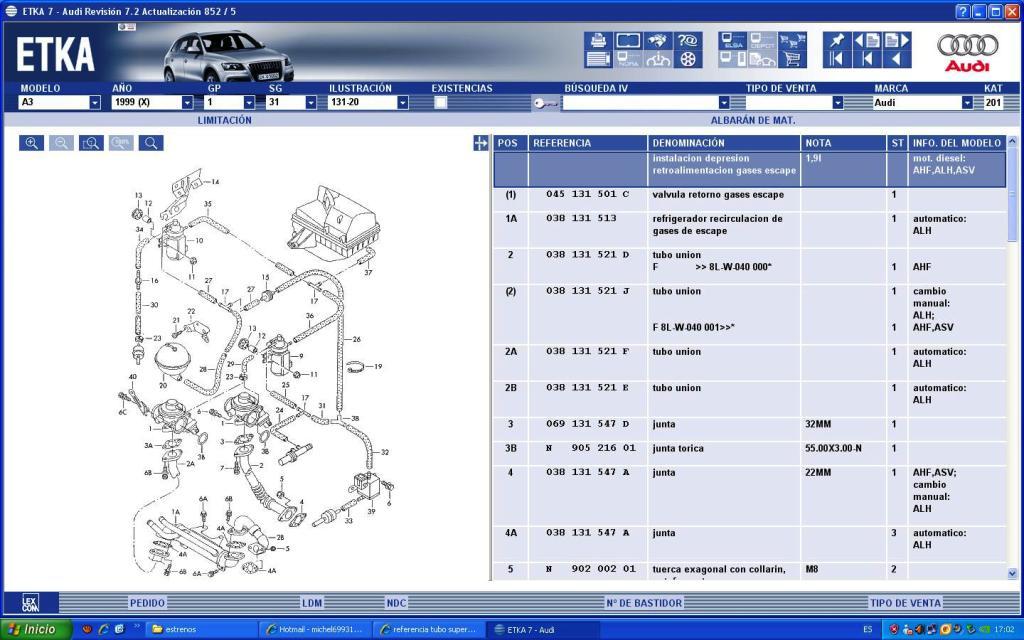Click the Referencia column header
The image size is (1024, 640).
click(588, 143)
